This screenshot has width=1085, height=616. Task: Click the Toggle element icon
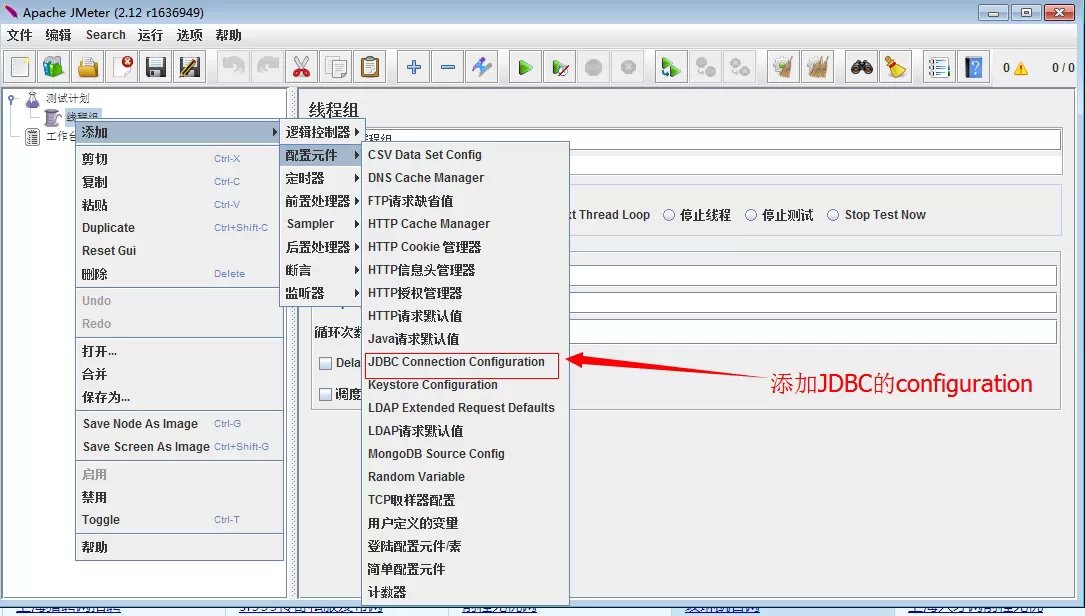(x=482, y=67)
